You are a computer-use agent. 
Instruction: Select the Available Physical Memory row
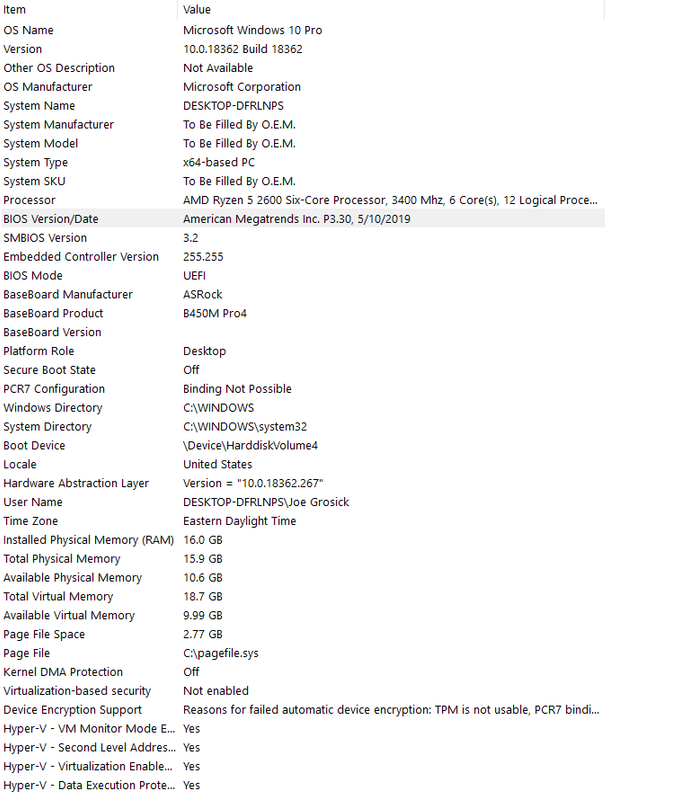303,578
